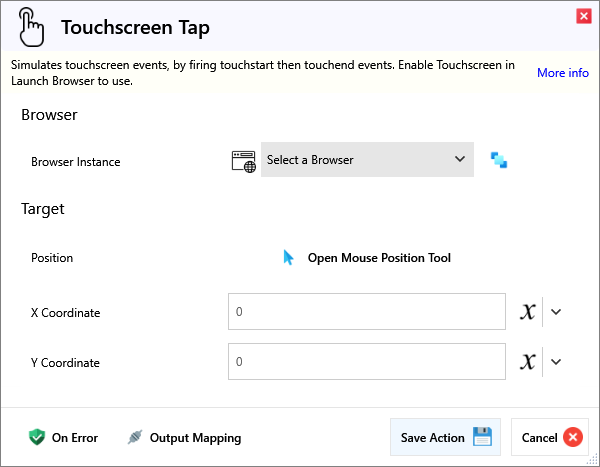
Task: Expand the Y Coordinate variable chevron
Action: 557,362
